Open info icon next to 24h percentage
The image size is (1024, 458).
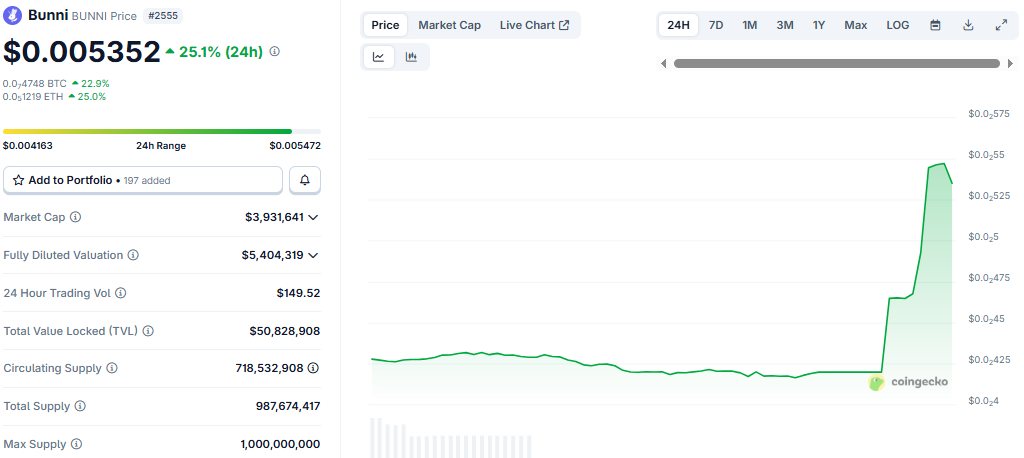click(x=275, y=52)
